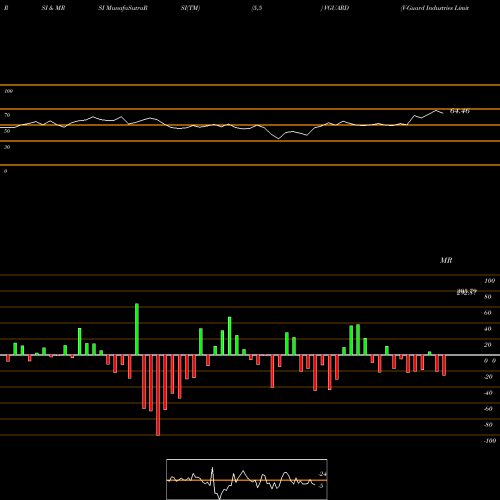
Task: Click the 'SI & MR' header label
Action: click(x=53, y=8)
